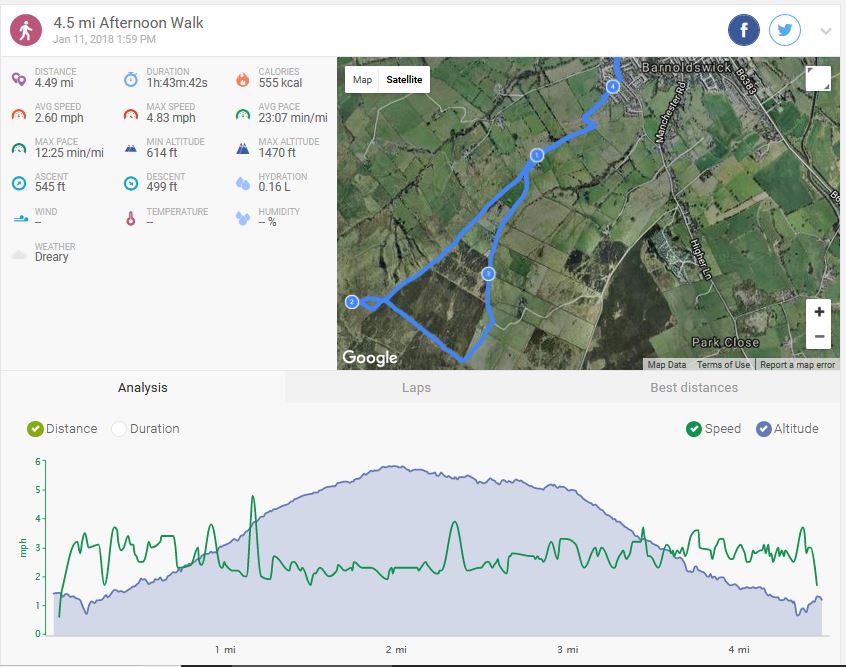
Task: Click the Facebook share icon
Action: (x=744, y=30)
